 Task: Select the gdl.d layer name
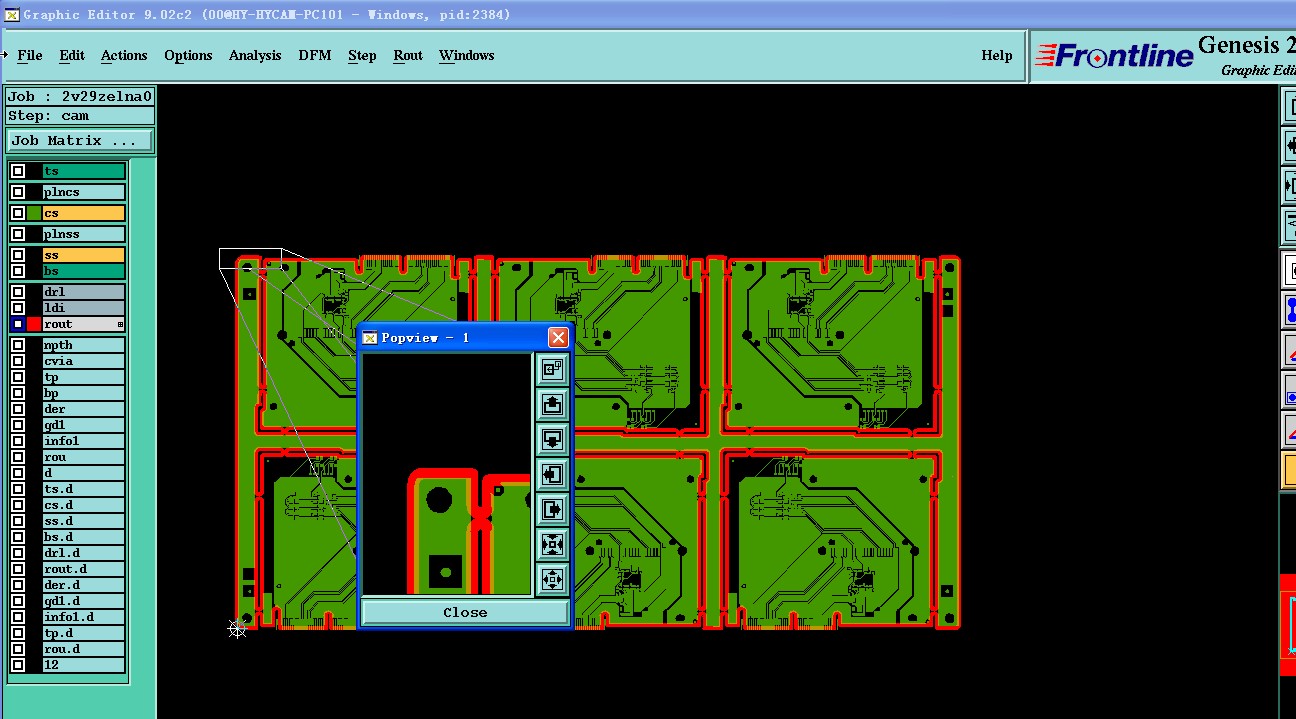(84, 601)
